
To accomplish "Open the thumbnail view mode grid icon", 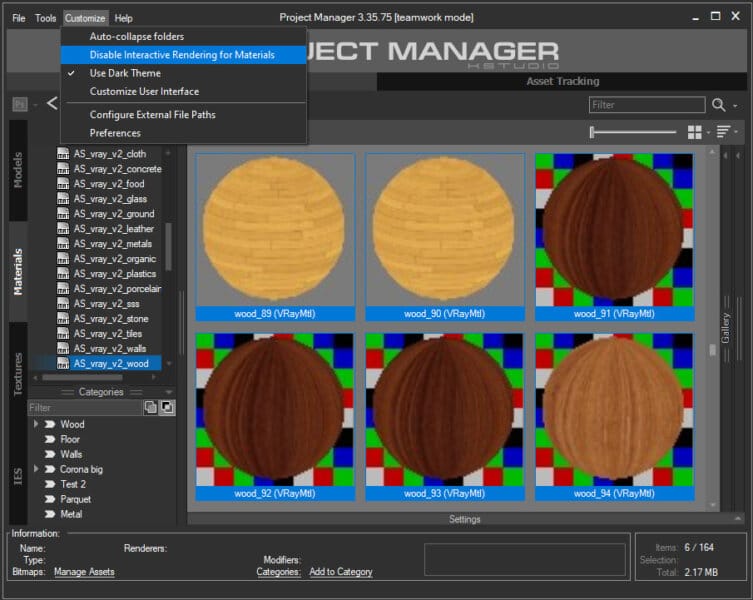I will [694, 132].
